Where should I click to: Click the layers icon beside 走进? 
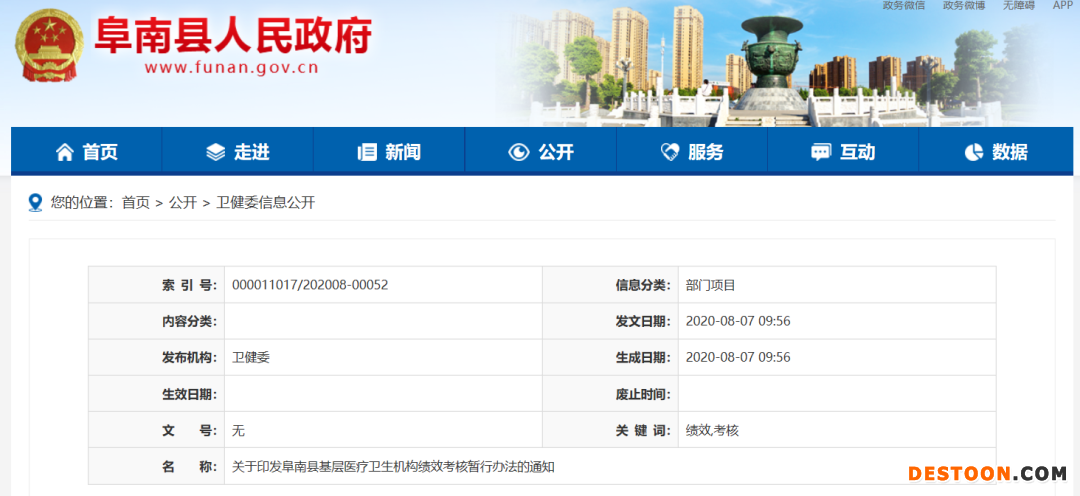tap(216, 152)
